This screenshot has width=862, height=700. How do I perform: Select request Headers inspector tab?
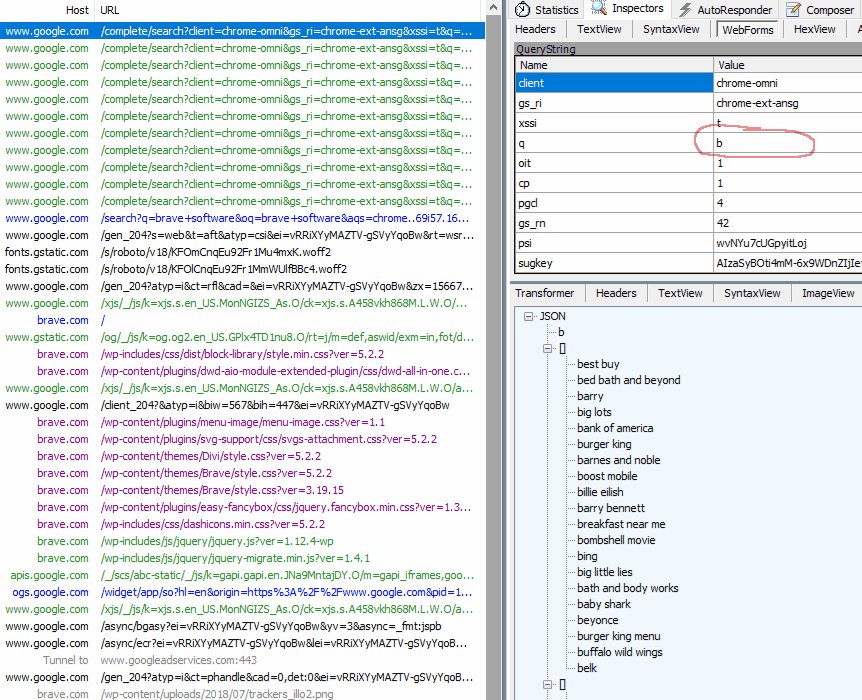pos(535,29)
